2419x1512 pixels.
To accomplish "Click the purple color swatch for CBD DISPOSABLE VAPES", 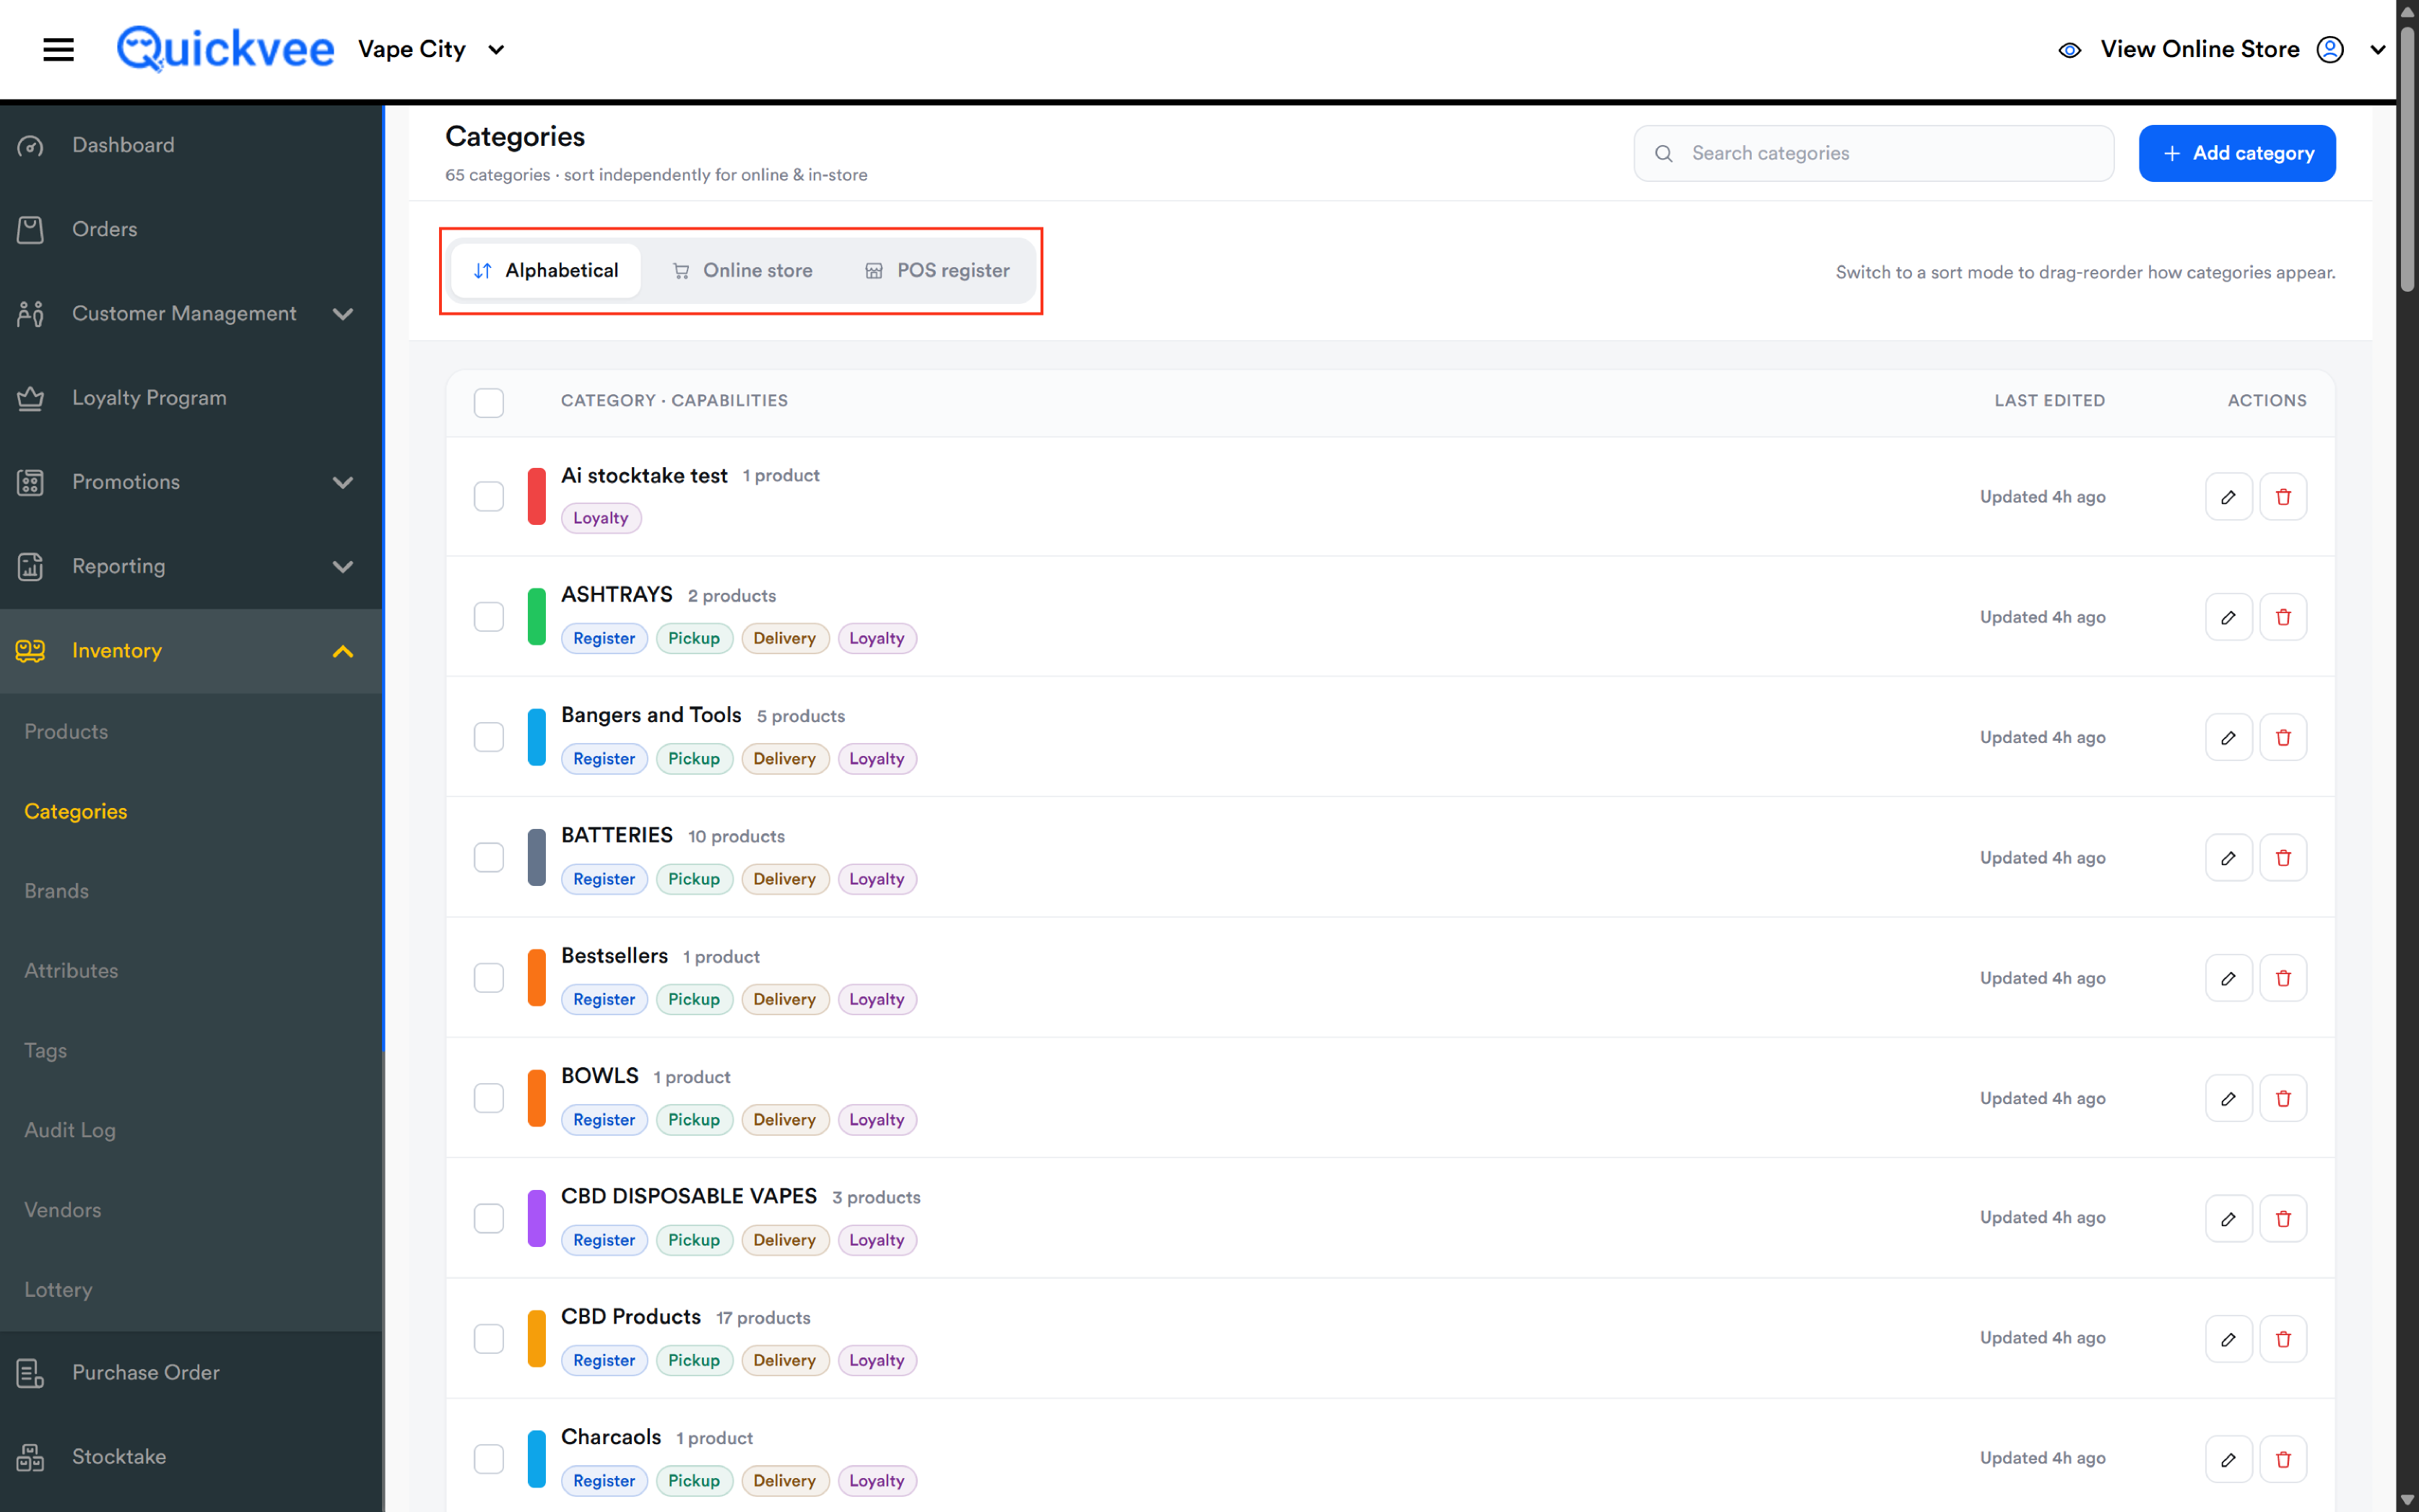I will pyautogui.click(x=537, y=1218).
